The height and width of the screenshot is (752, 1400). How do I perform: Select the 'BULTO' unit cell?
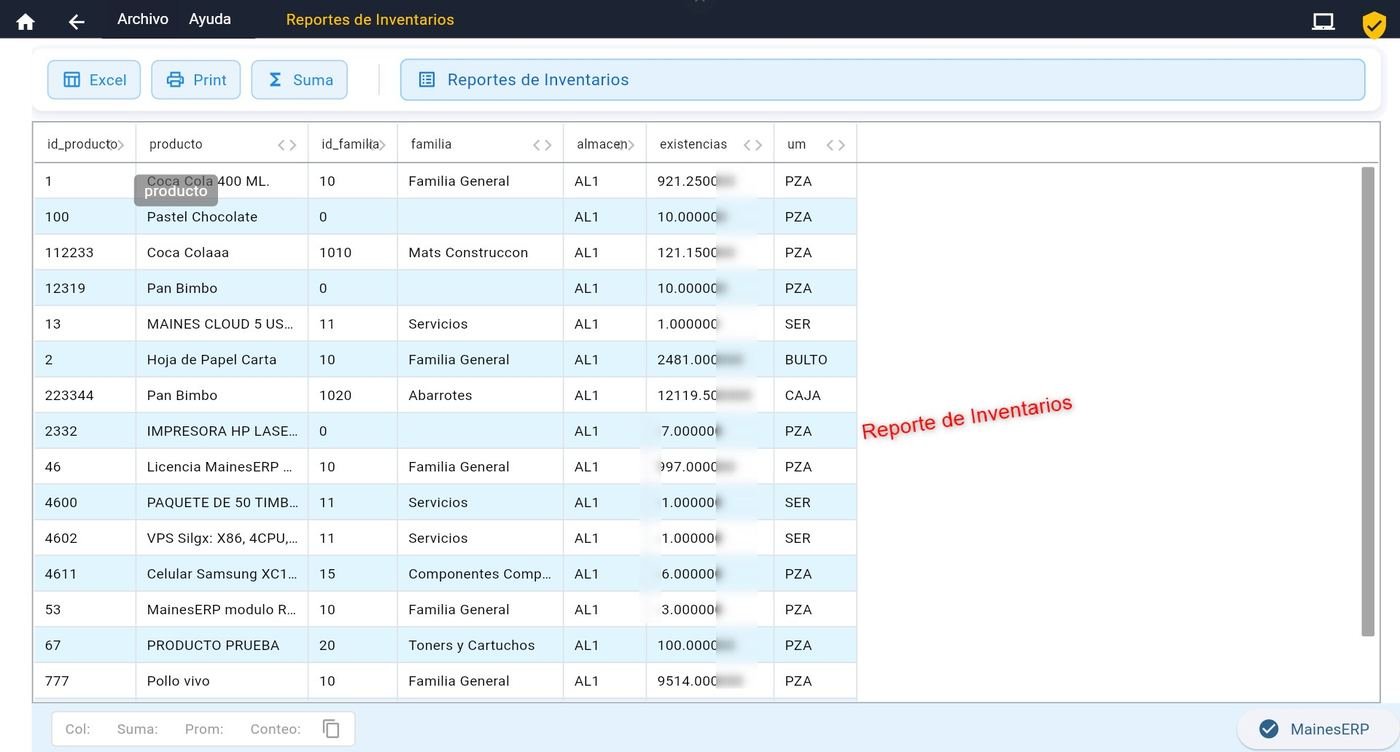point(815,360)
